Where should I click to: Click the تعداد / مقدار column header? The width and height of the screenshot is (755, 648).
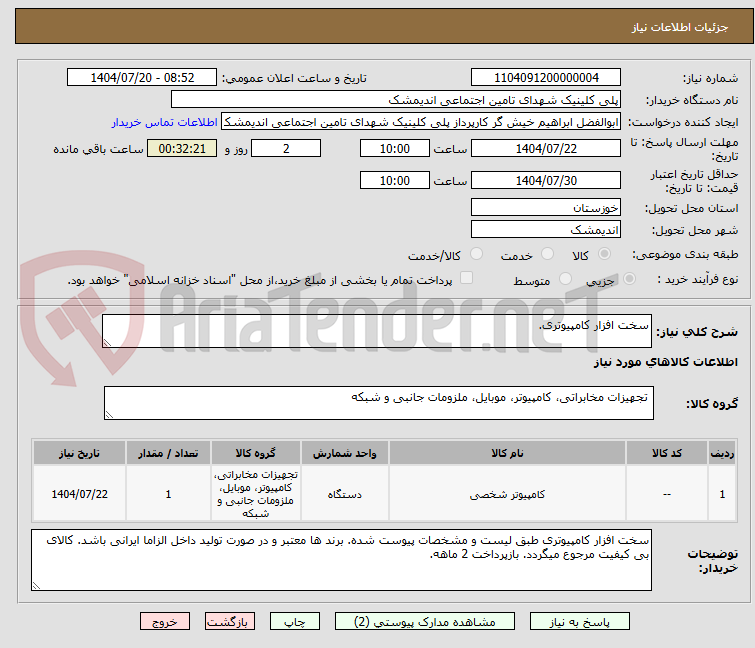coord(168,453)
